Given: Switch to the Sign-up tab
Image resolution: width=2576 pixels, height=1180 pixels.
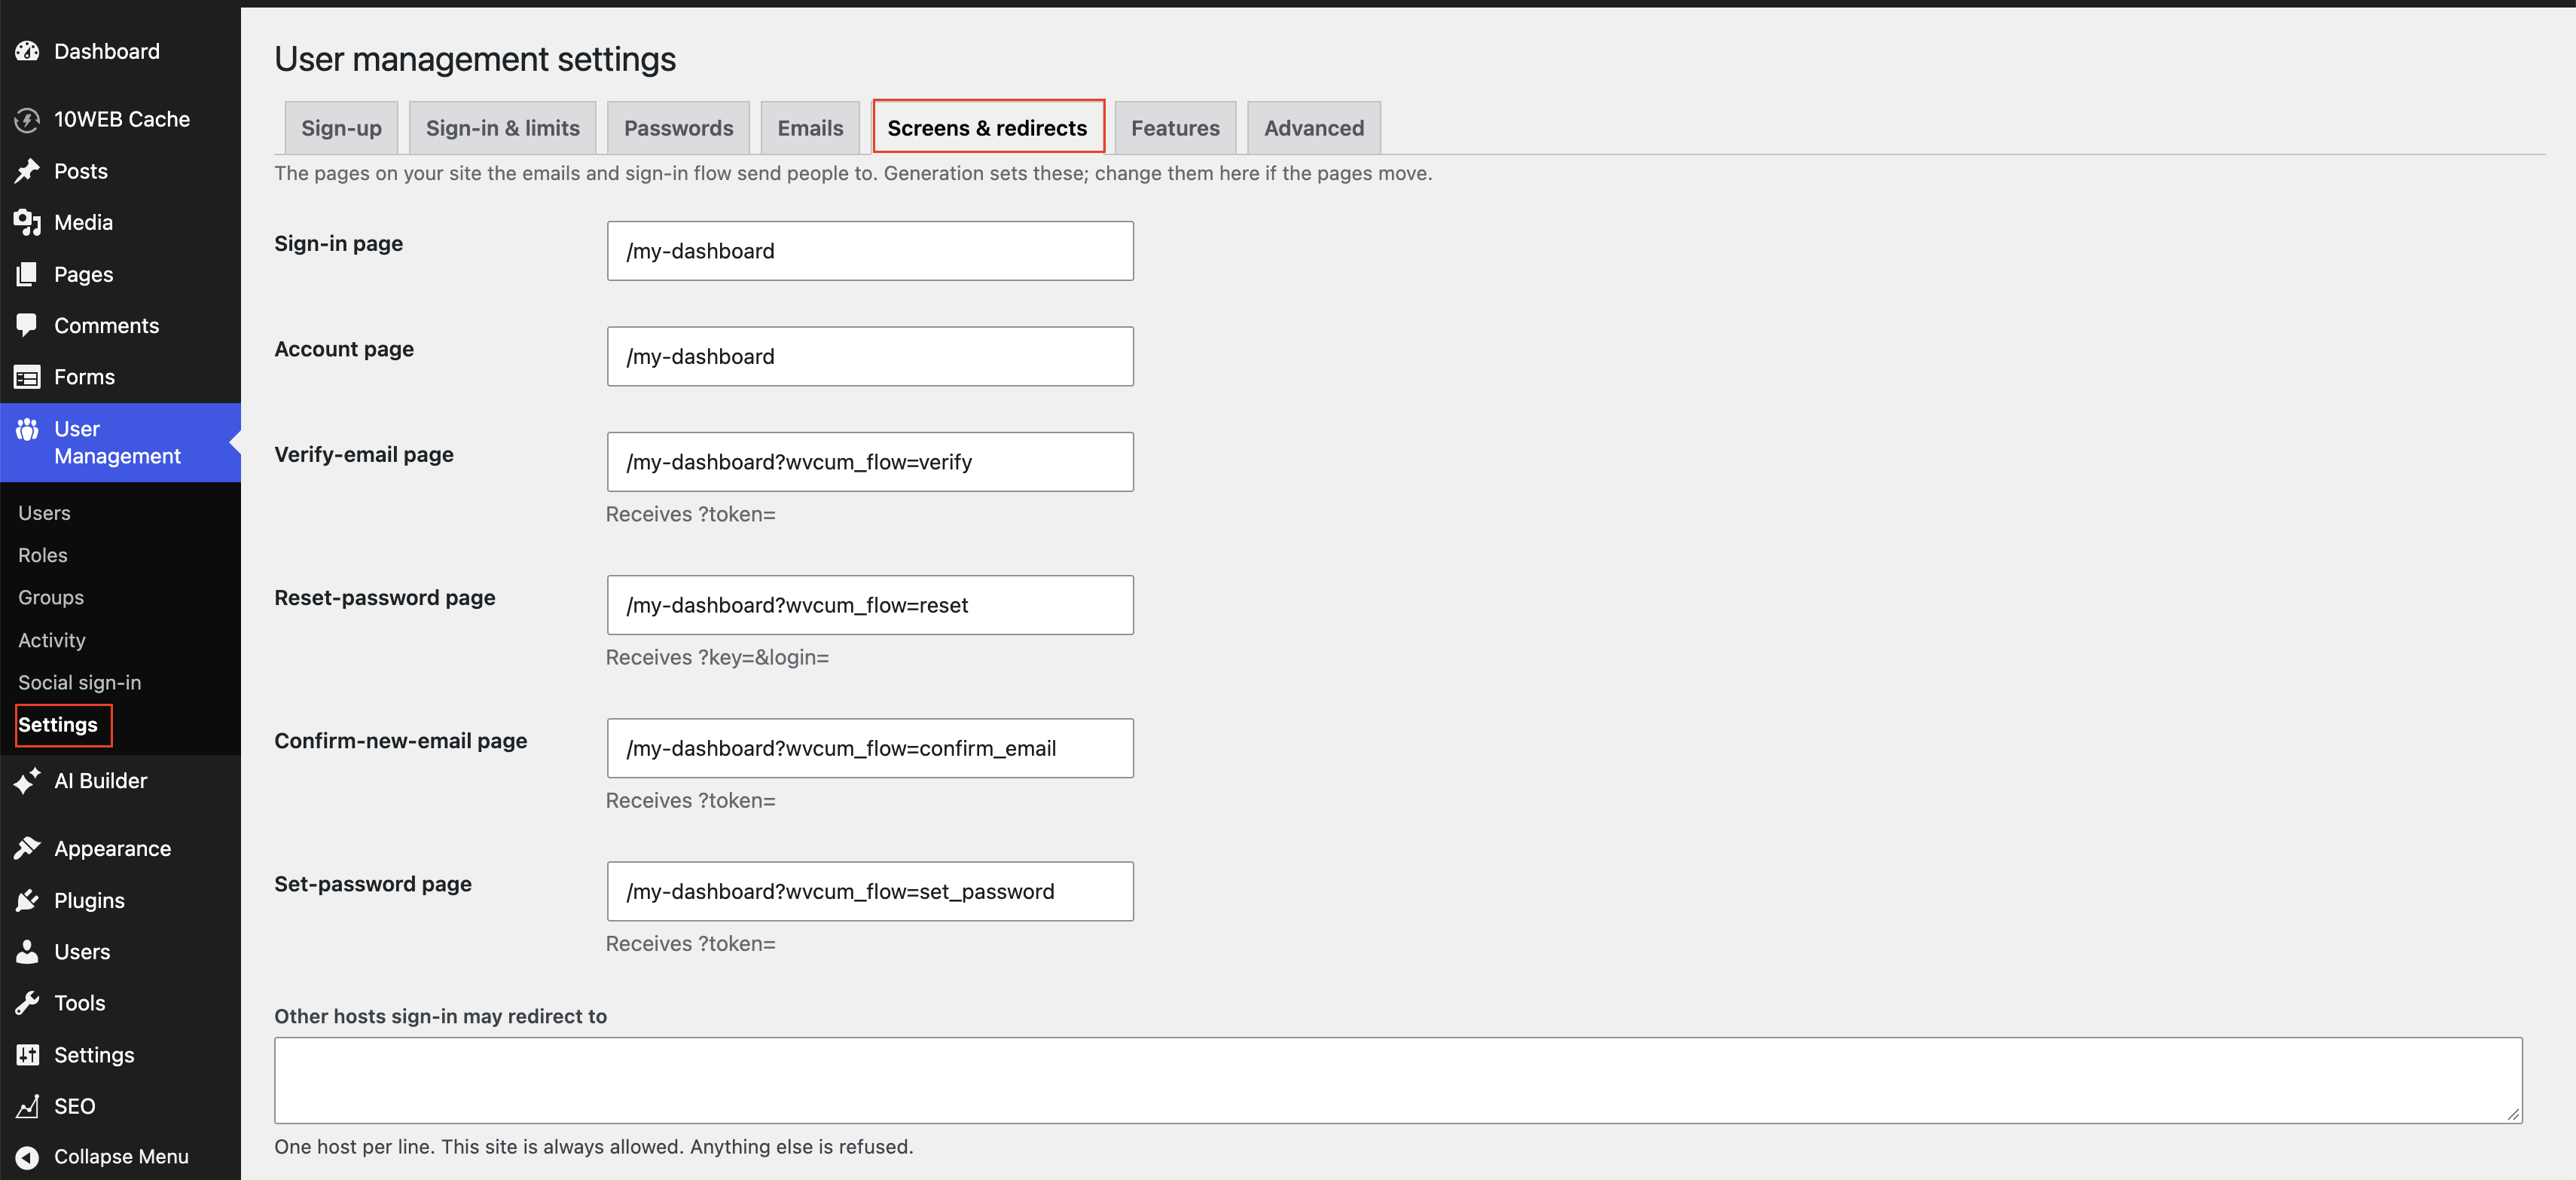Looking at the screenshot, I should pos(341,128).
